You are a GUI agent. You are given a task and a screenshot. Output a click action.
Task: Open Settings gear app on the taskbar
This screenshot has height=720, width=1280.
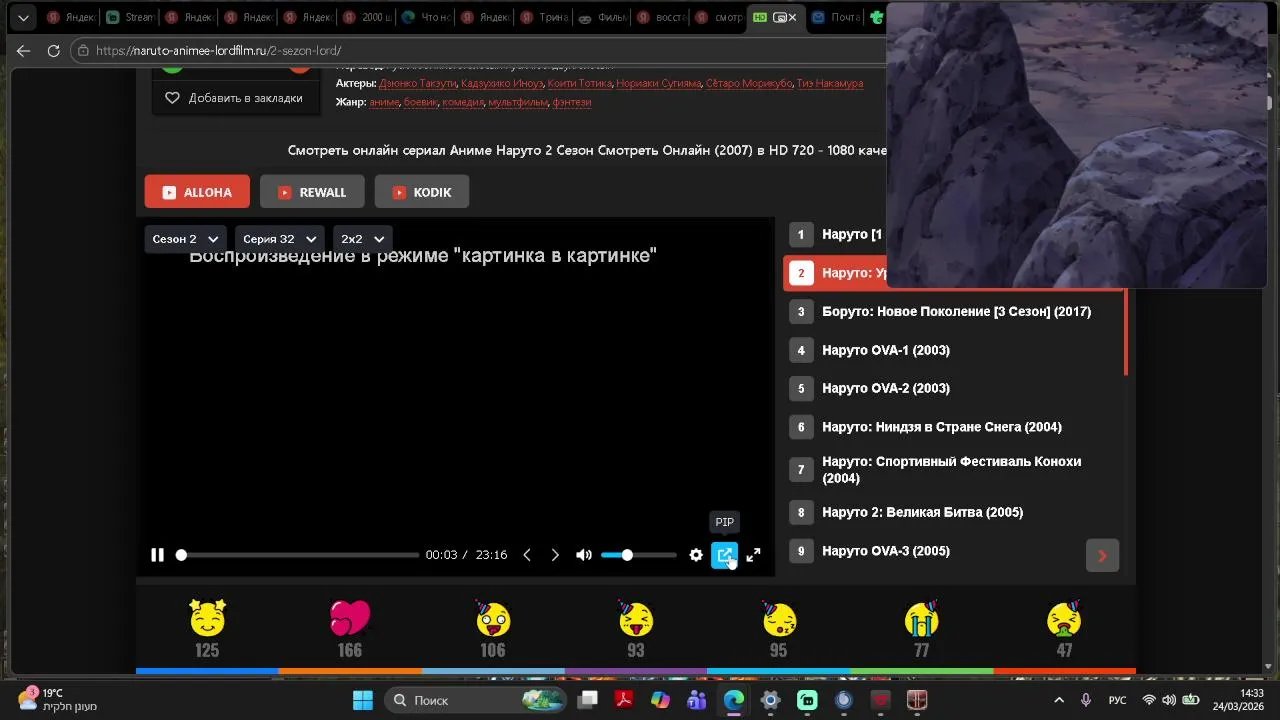click(x=770, y=700)
